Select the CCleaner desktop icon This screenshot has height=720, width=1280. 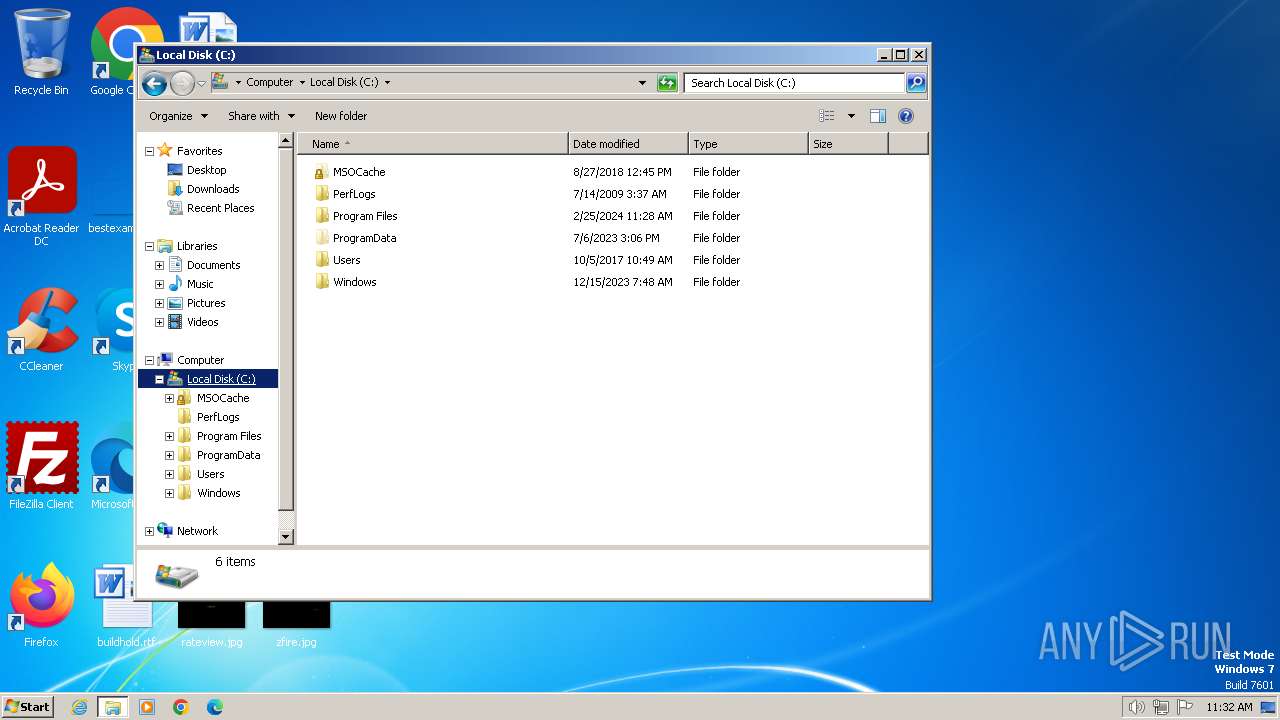coord(41,330)
